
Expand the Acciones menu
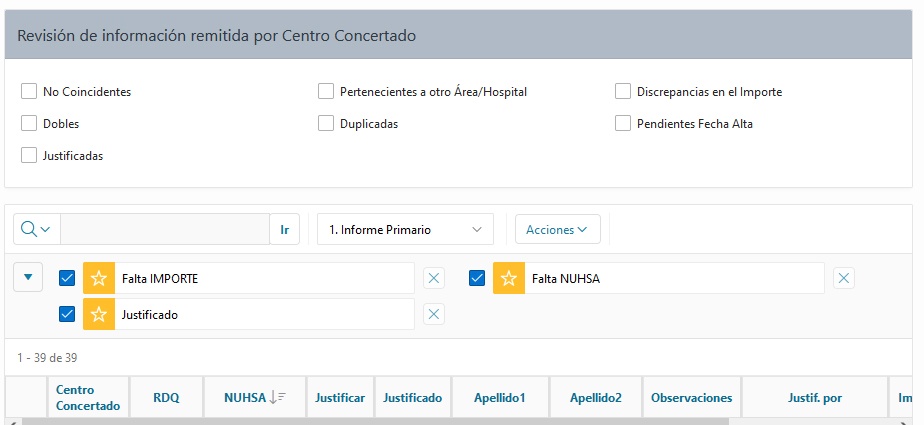tap(557, 229)
